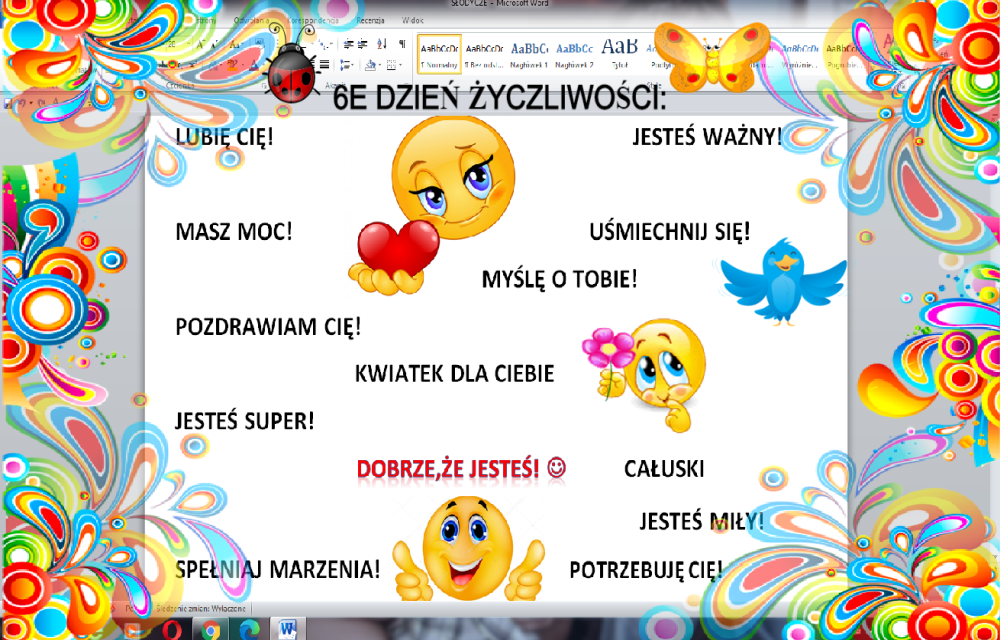This screenshot has height=640, width=1000.
Task: Click the Increase Indent icon
Action: click(x=362, y=44)
